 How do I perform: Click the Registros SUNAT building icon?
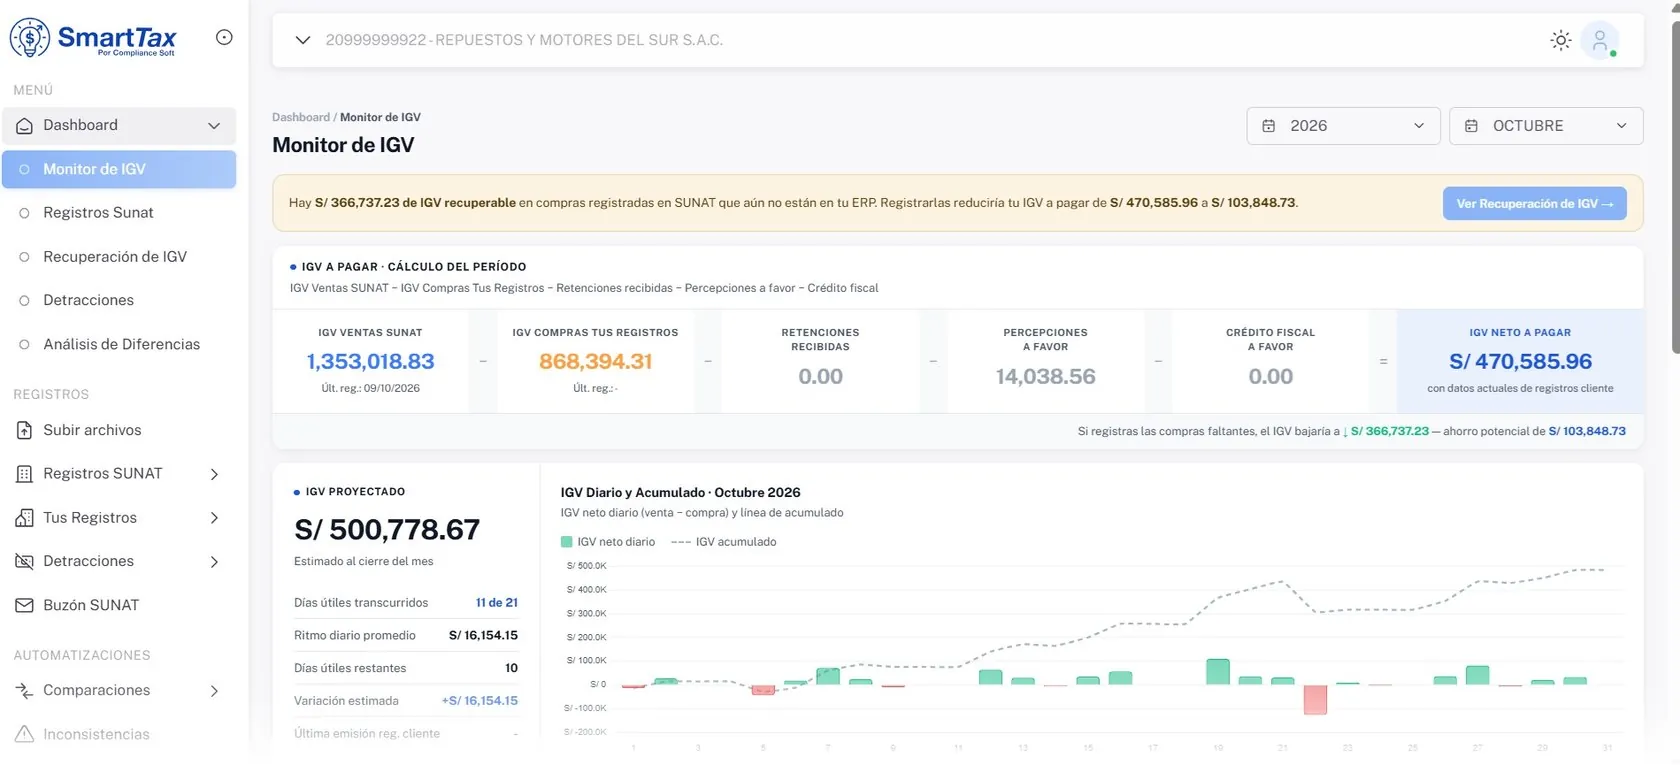click(x=25, y=474)
